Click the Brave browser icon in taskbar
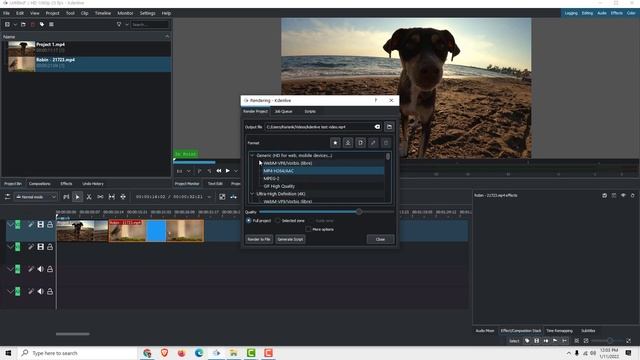 pyautogui.click(x=164, y=353)
